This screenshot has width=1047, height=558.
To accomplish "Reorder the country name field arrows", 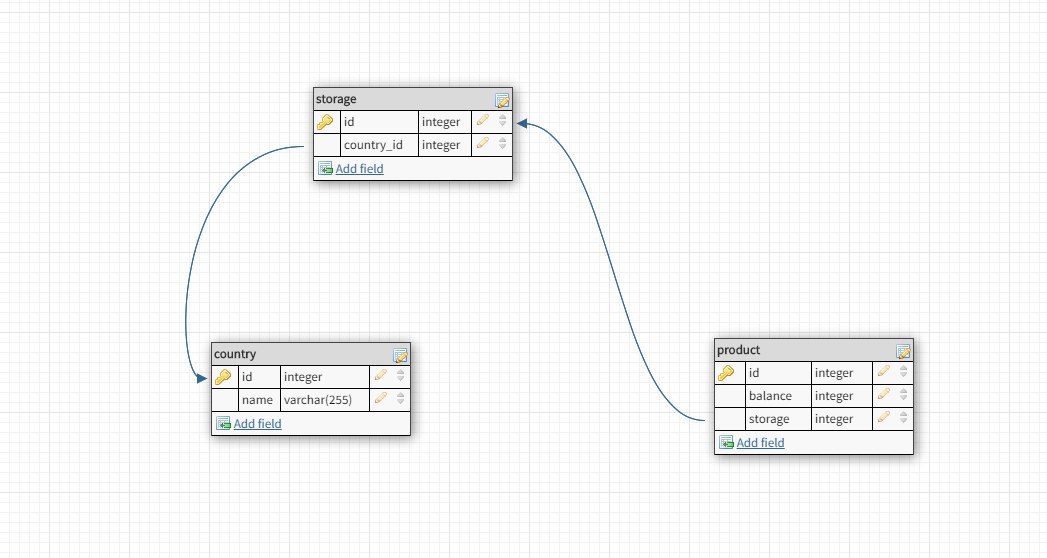I will click(x=401, y=398).
